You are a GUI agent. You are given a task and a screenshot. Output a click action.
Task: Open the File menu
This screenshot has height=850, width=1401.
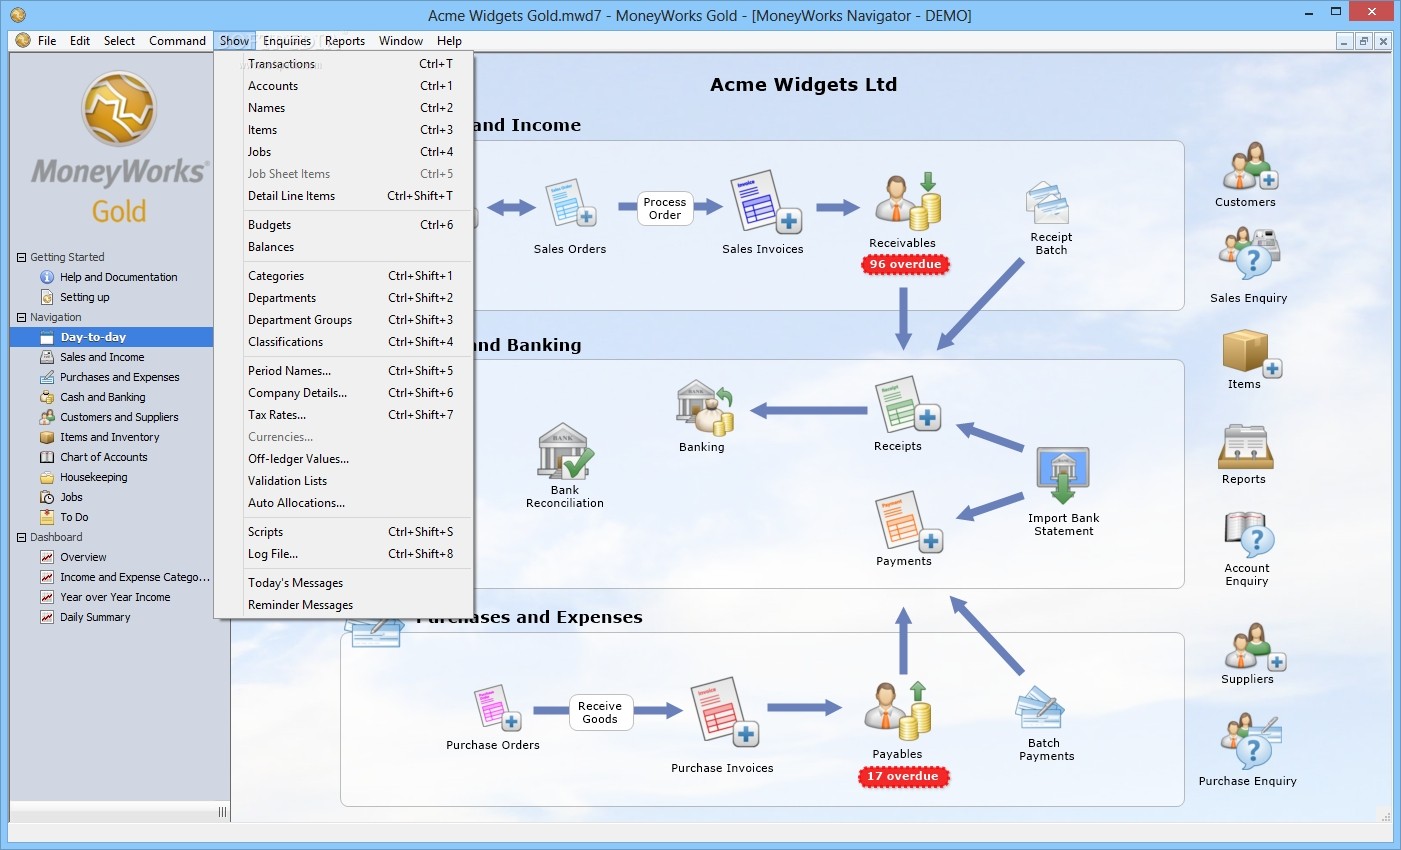point(47,41)
